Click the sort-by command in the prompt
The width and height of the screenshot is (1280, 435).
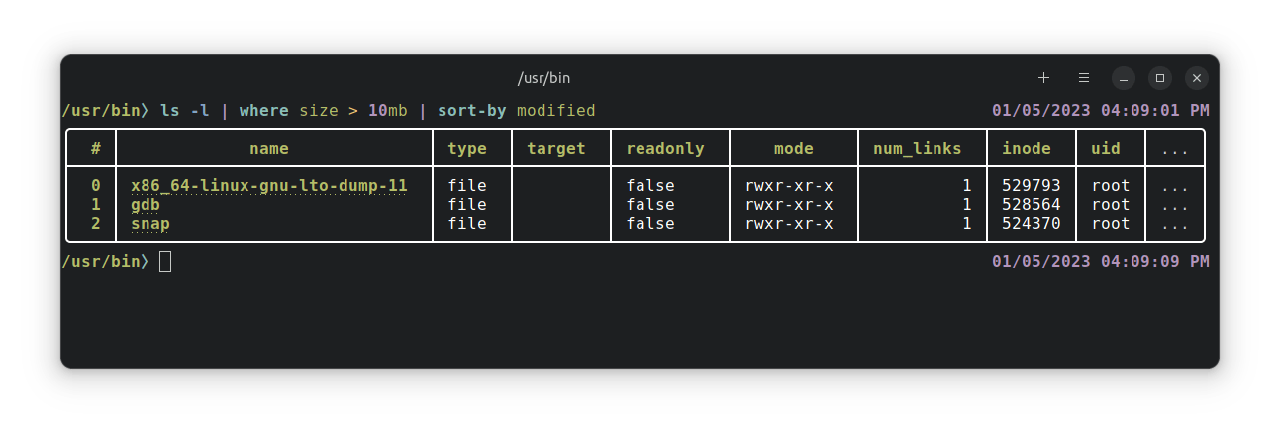tap(472, 110)
